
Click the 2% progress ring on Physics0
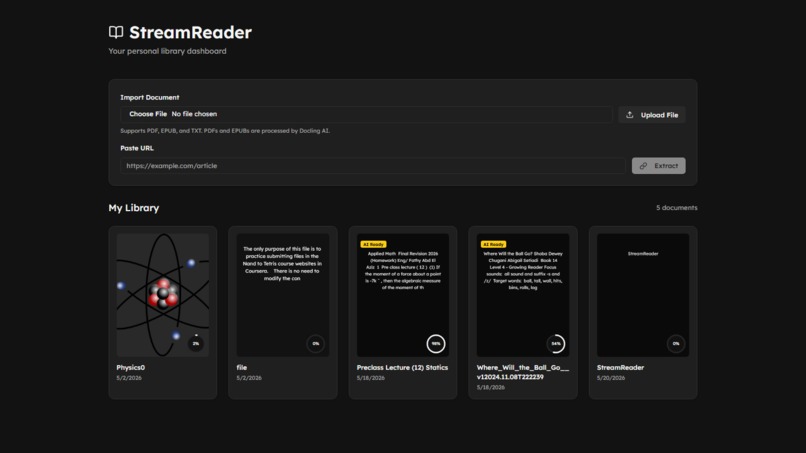tap(195, 343)
